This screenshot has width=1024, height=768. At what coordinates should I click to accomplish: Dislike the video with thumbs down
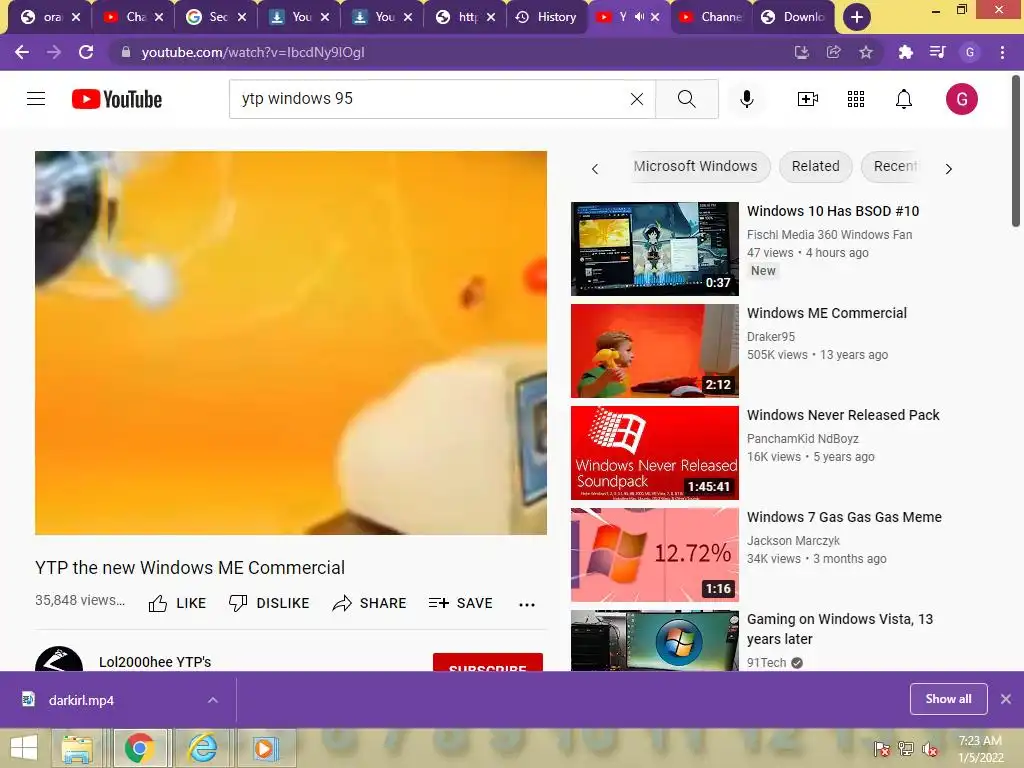pyautogui.click(x=269, y=603)
